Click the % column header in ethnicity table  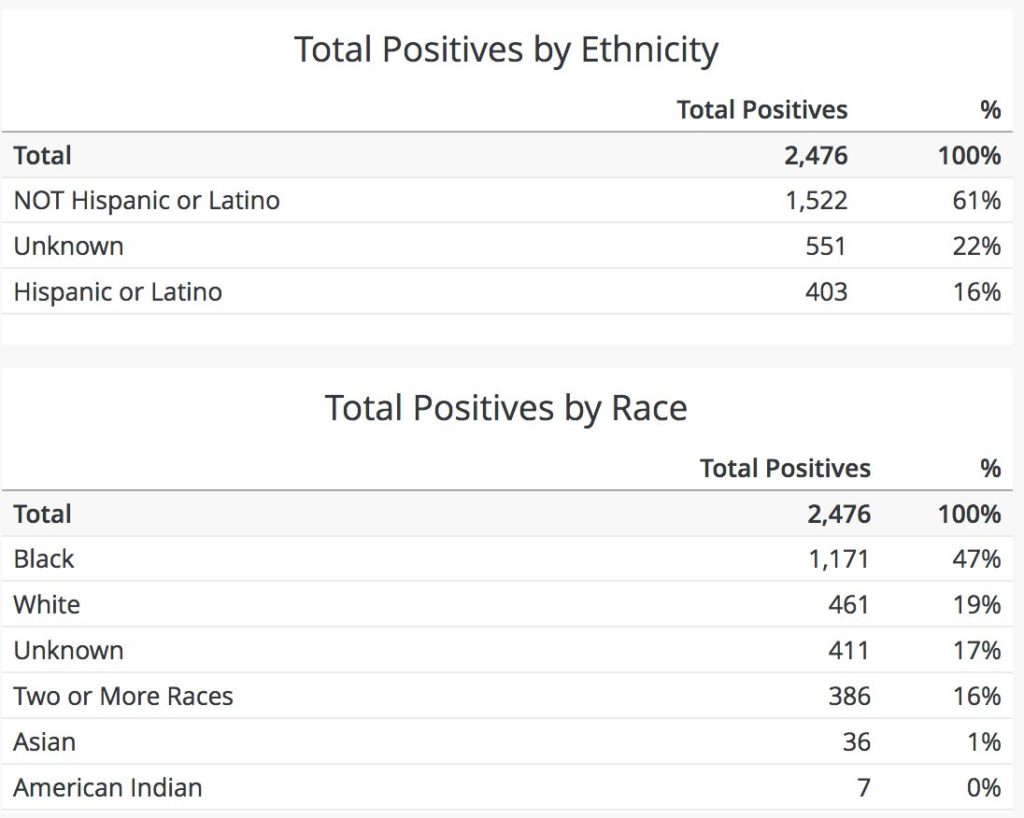point(990,110)
